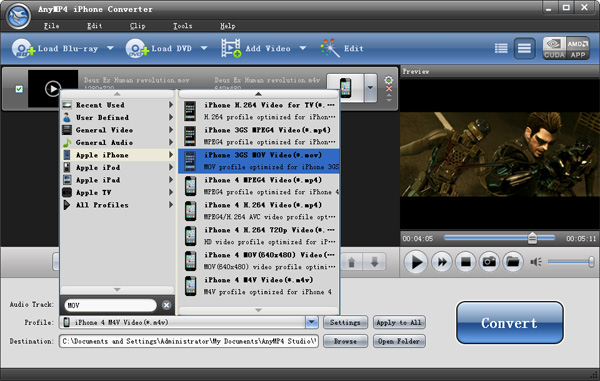Image resolution: width=600 pixels, height=381 pixels.
Task: Remove the video with the red X
Action: tap(389, 89)
